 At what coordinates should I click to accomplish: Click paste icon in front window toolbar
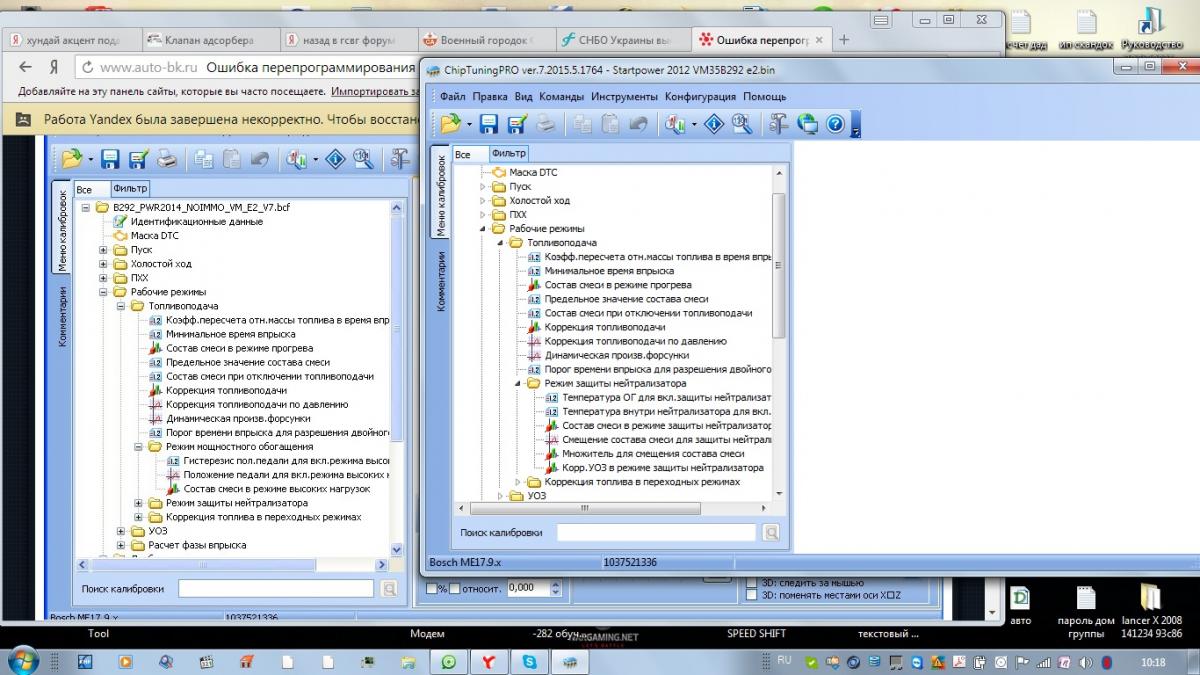coord(609,124)
